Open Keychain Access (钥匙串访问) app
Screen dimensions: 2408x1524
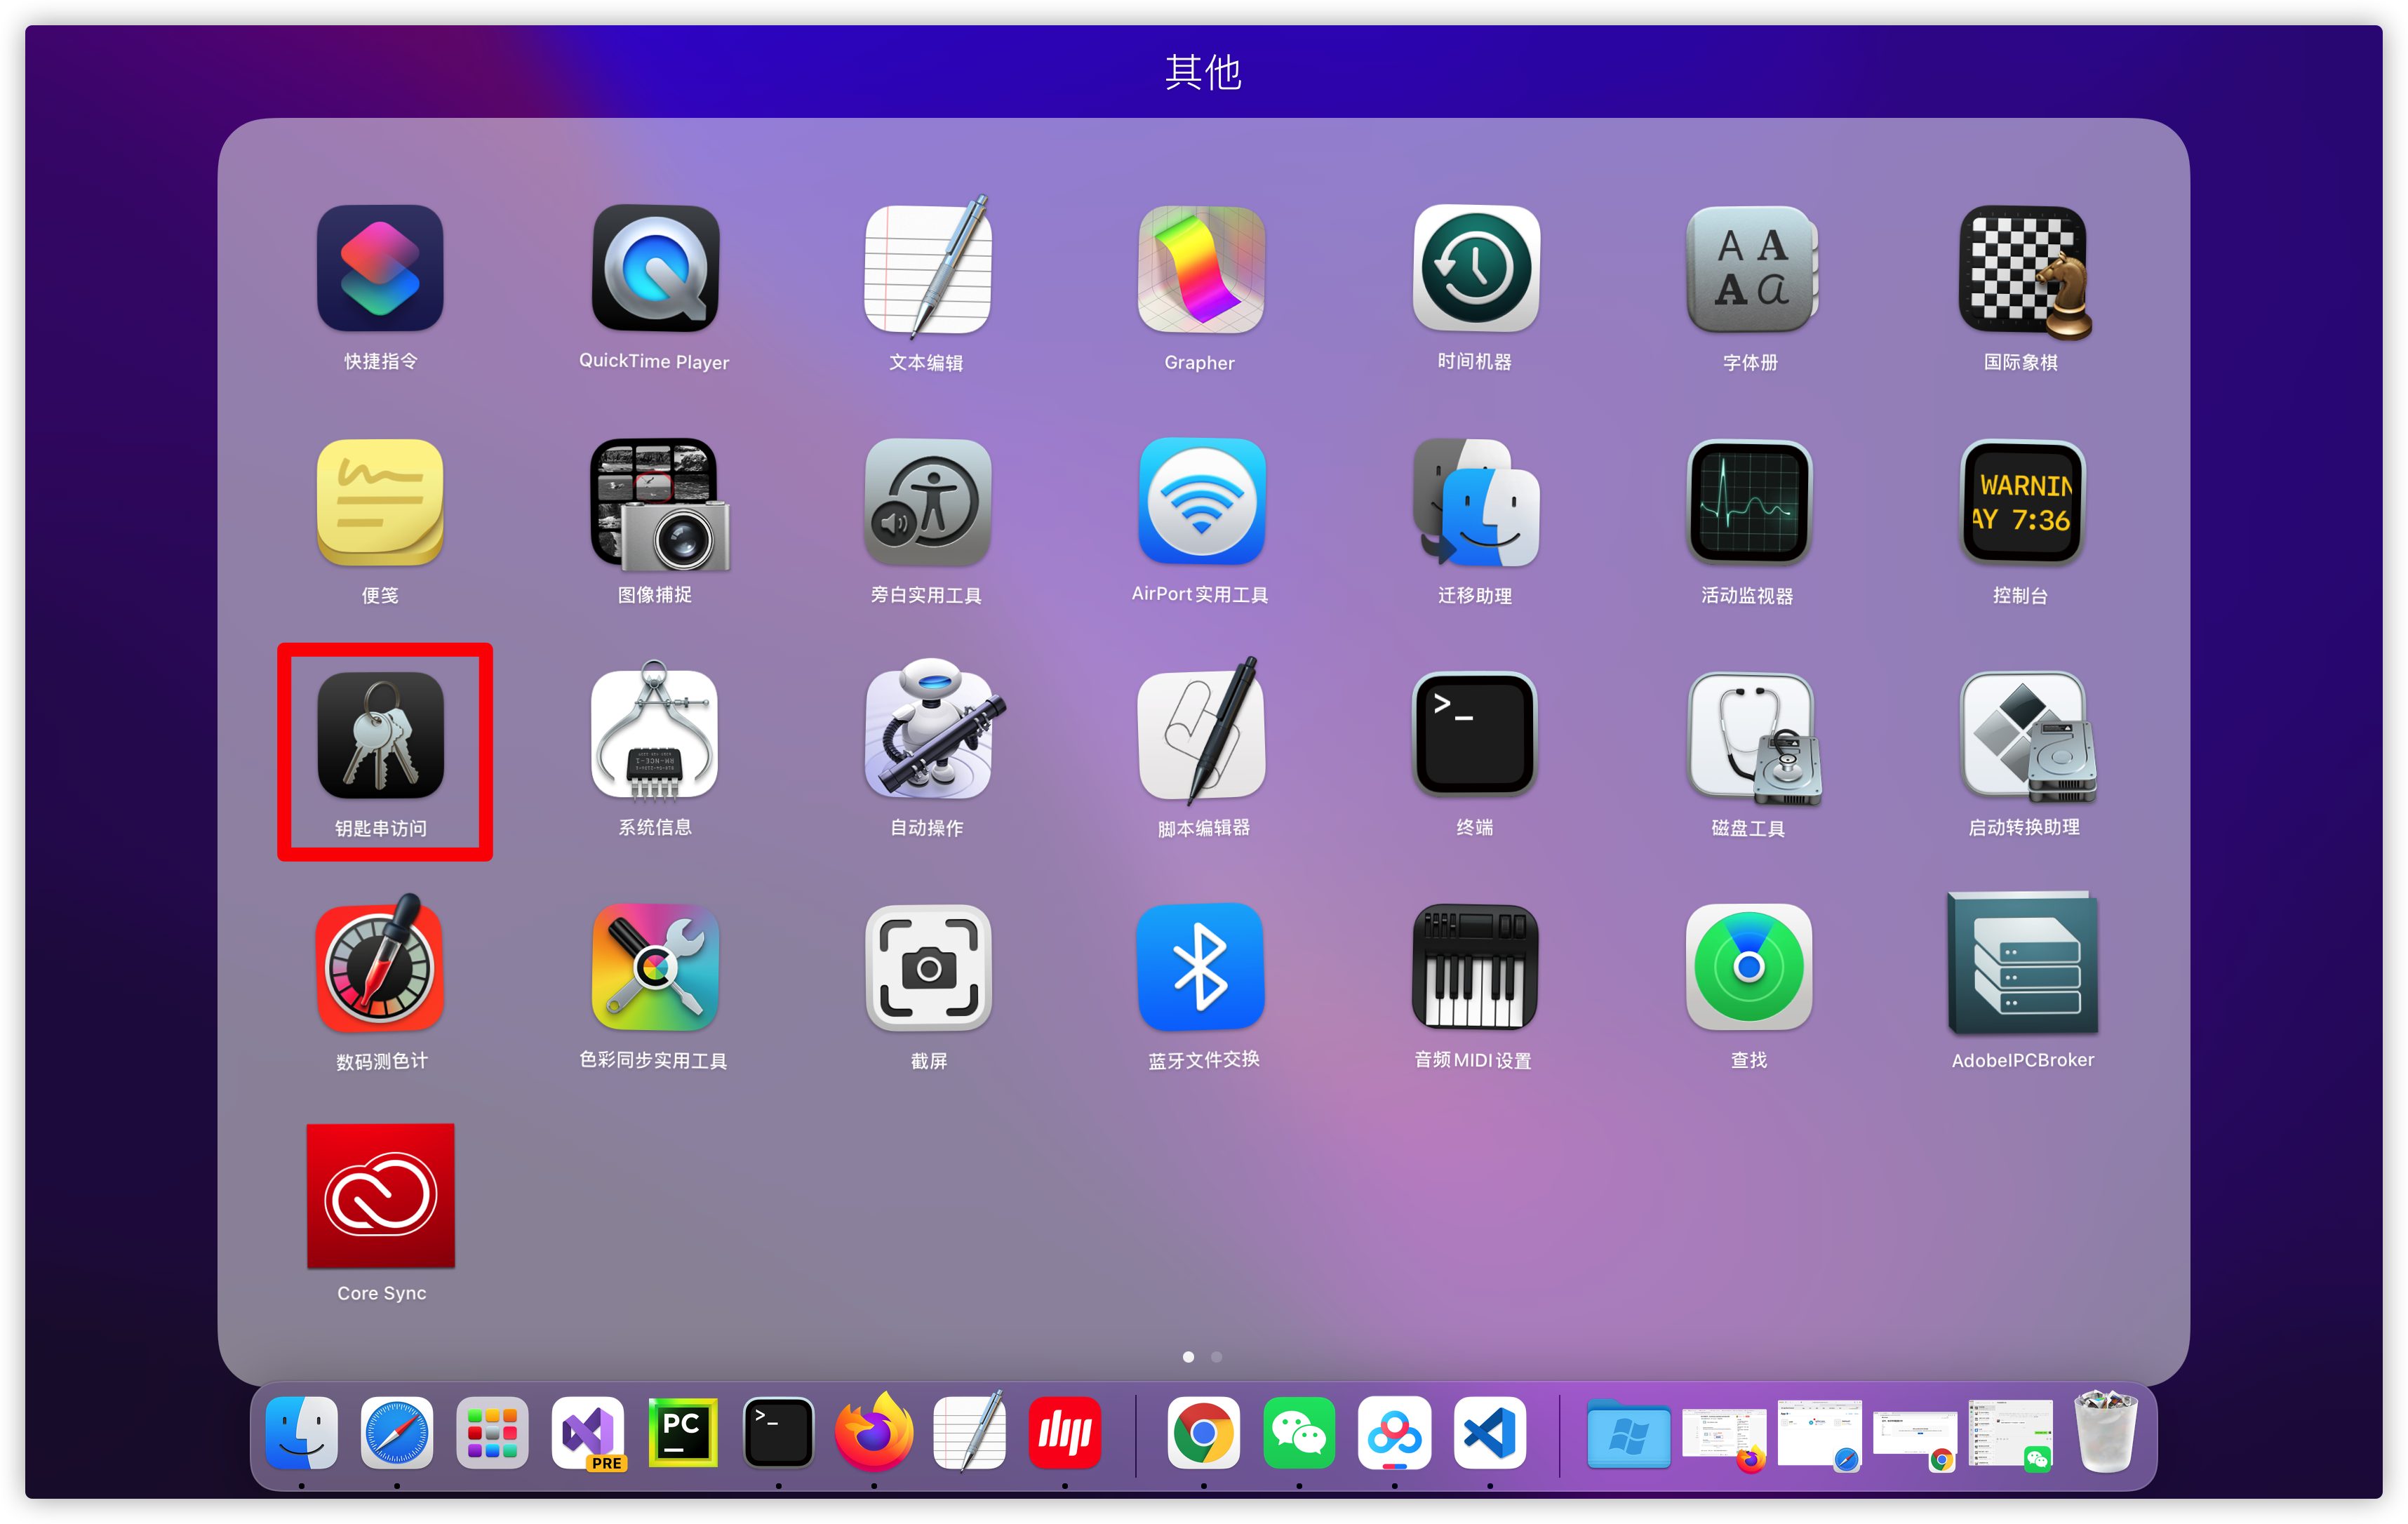(x=380, y=735)
